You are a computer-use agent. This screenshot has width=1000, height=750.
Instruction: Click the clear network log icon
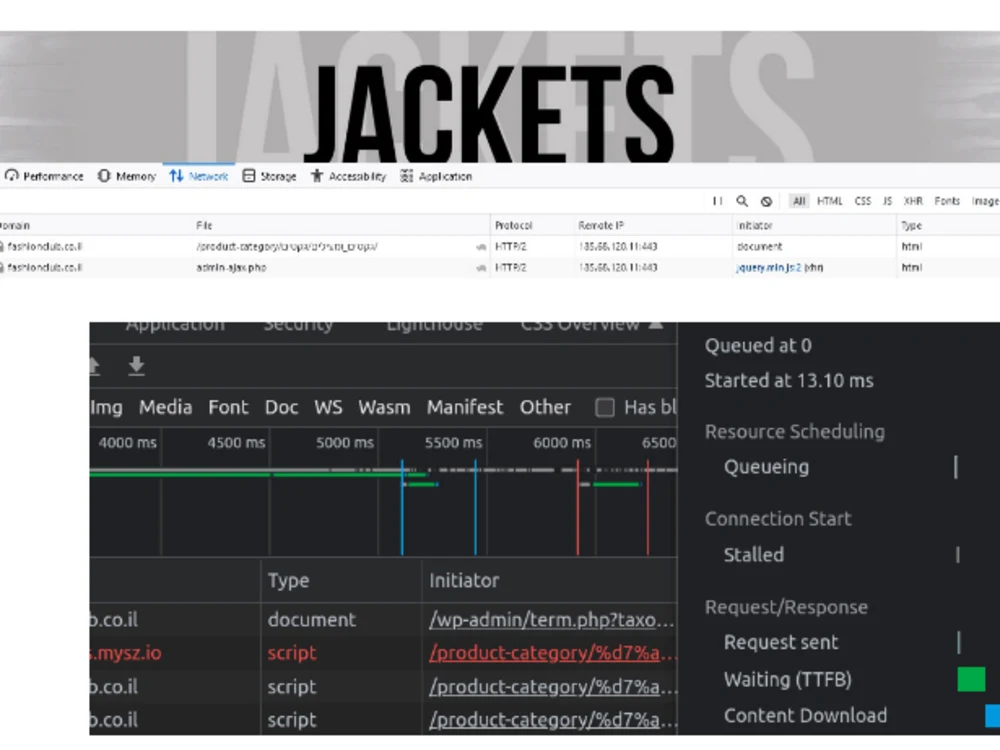pyautogui.click(x=765, y=201)
